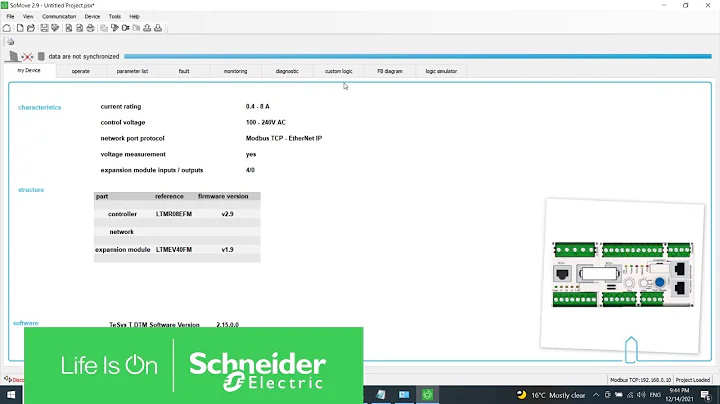
Task: Open the View menu
Action: pos(28,17)
